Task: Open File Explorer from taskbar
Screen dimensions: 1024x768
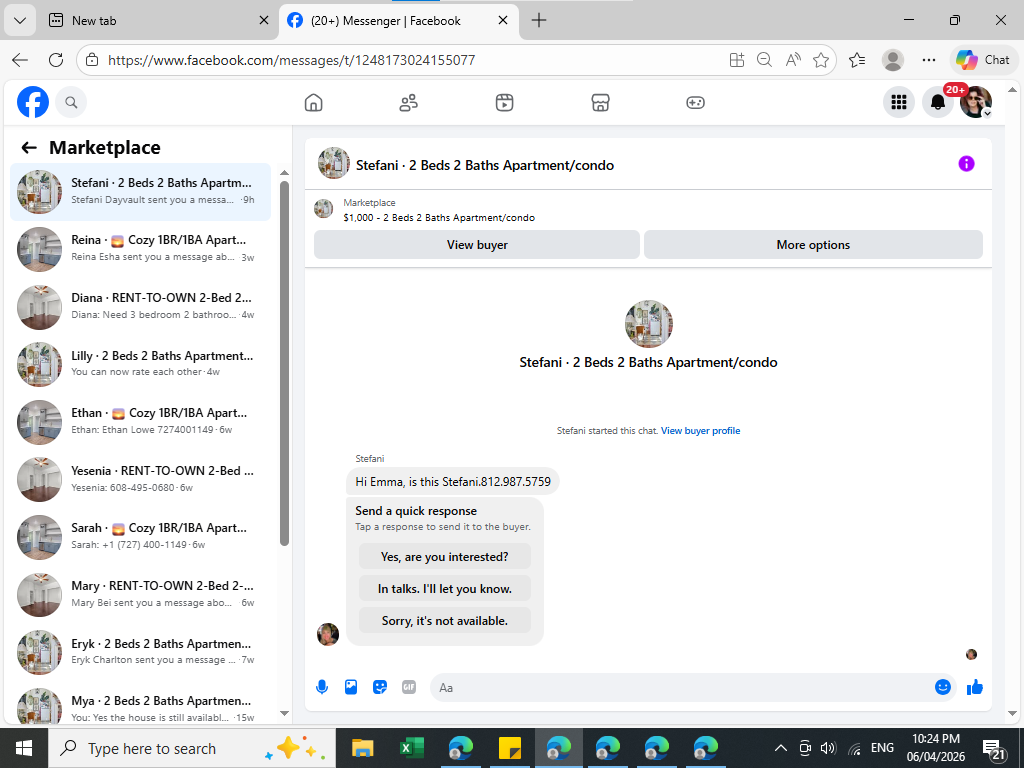Action: [362, 748]
